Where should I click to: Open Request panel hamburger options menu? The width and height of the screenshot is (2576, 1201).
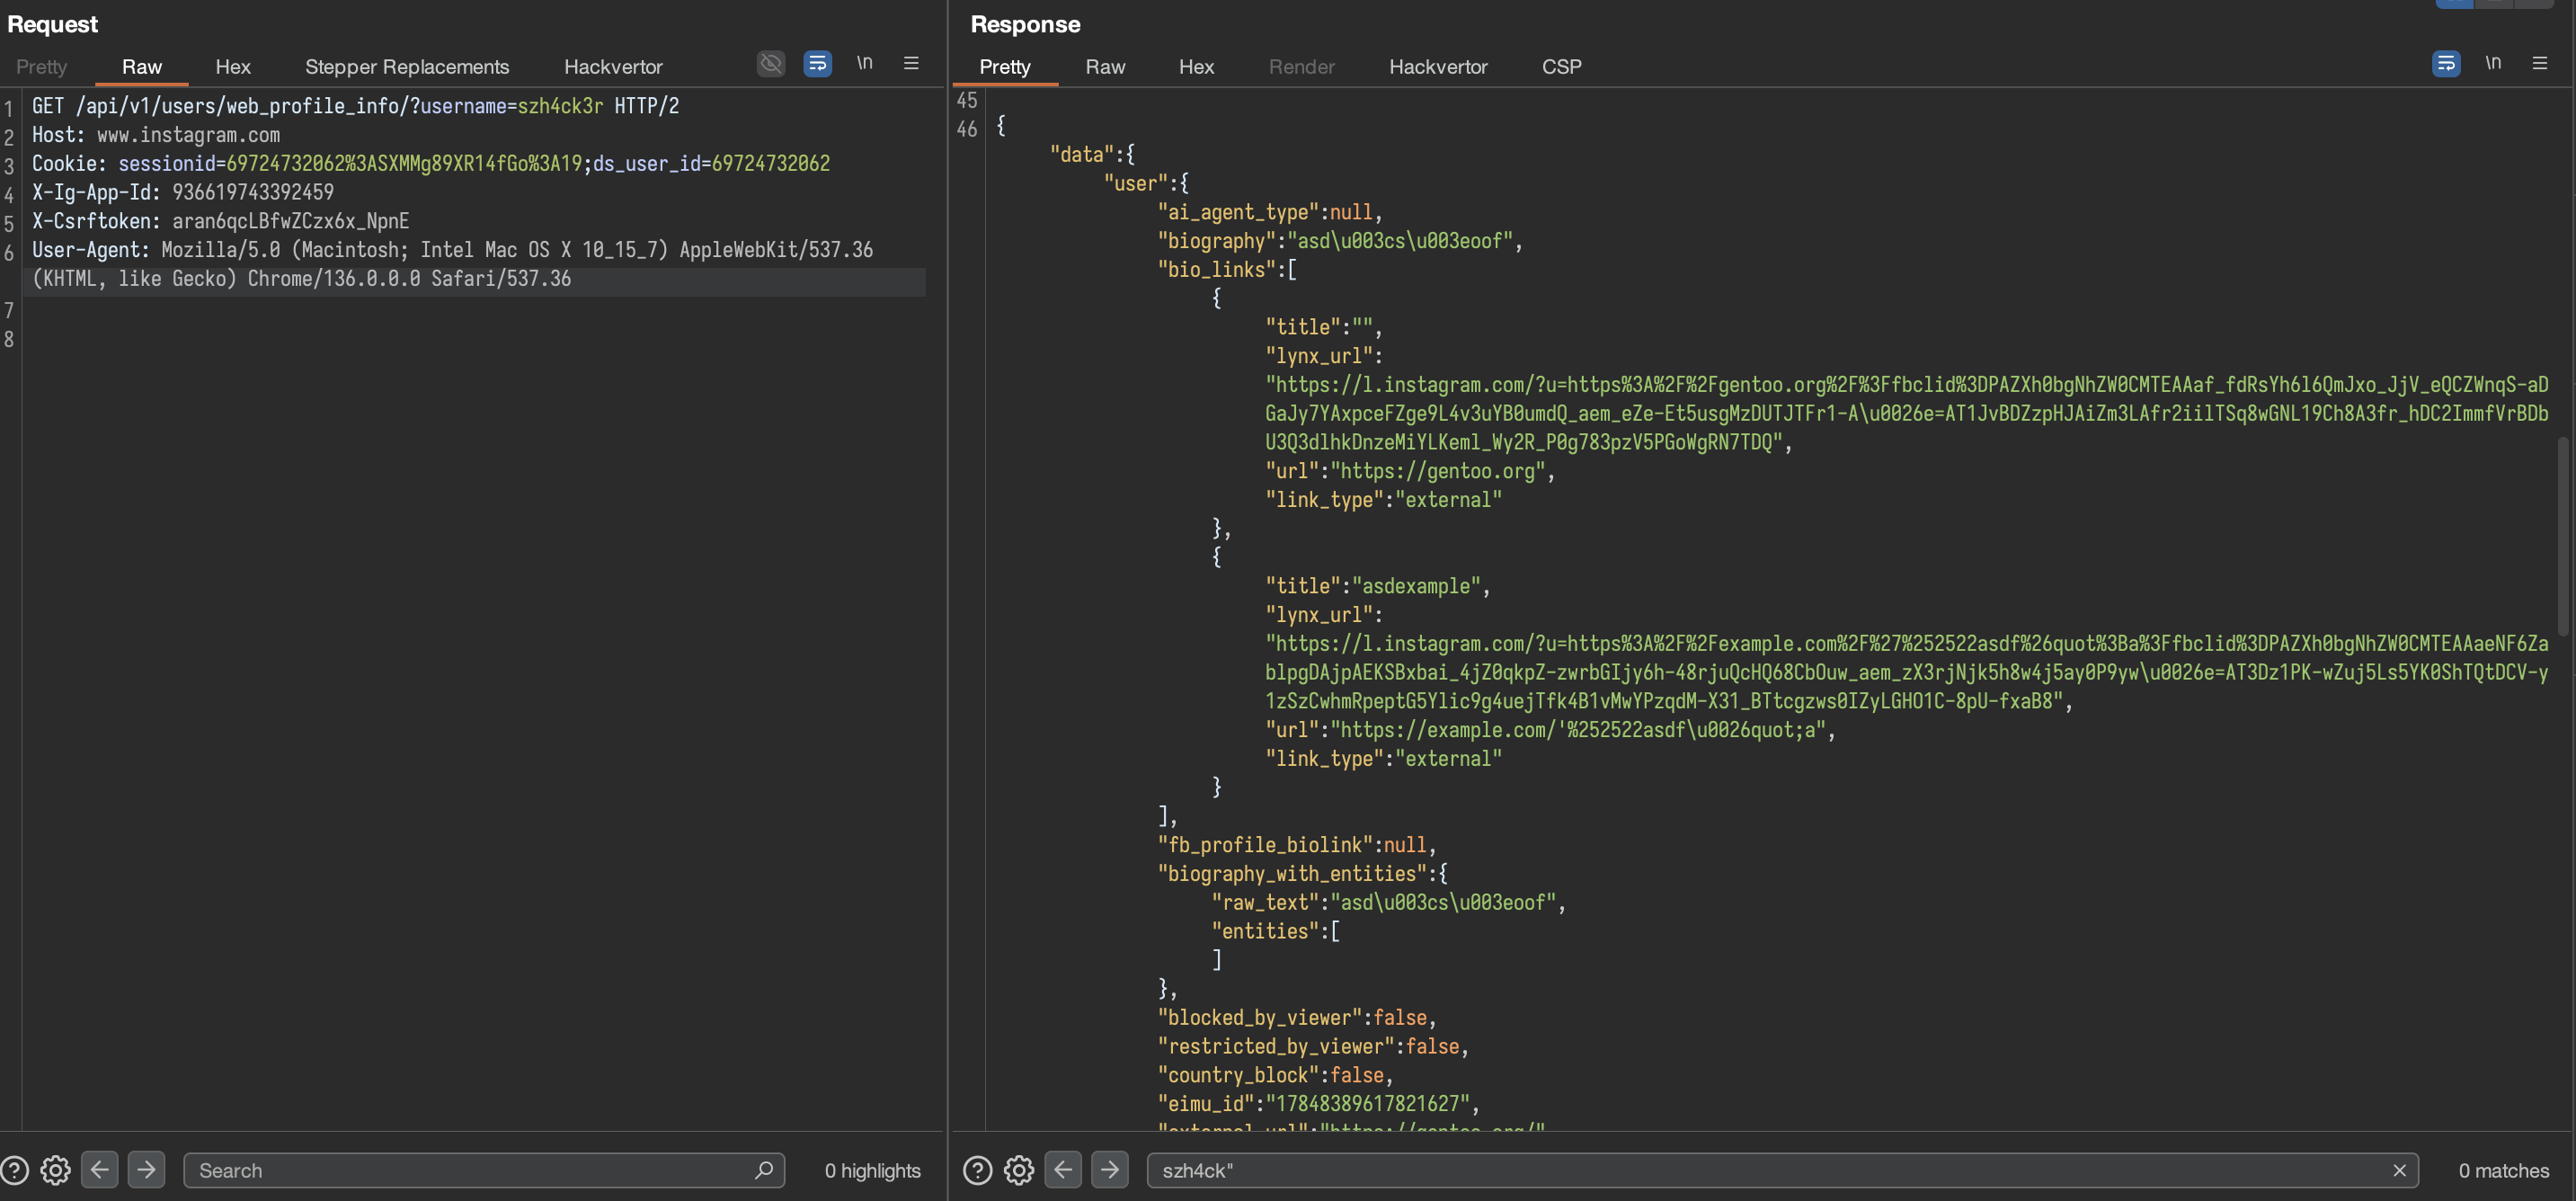(911, 63)
